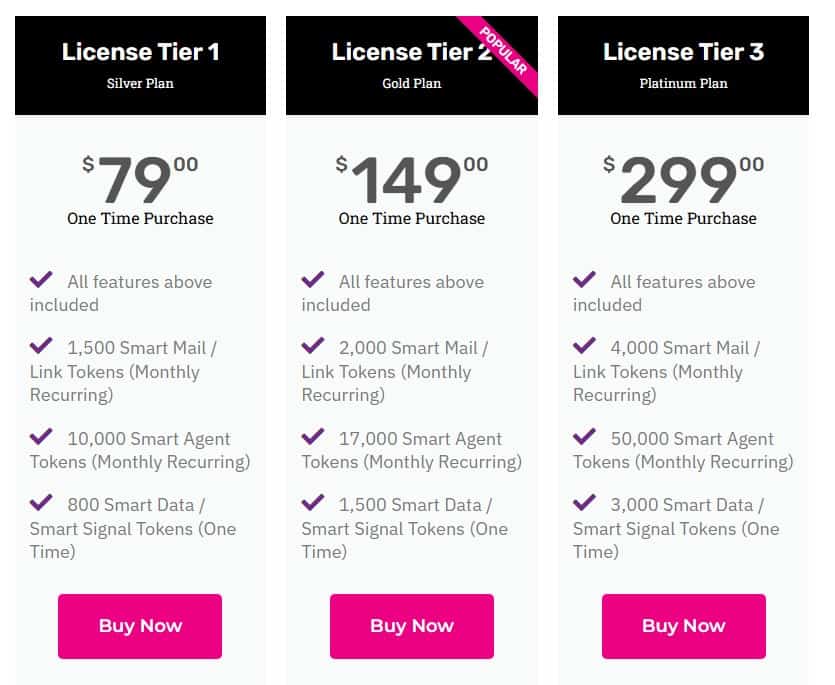
Task: Click Buy Now for the Platinum Plan
Action: pos(683,625)
